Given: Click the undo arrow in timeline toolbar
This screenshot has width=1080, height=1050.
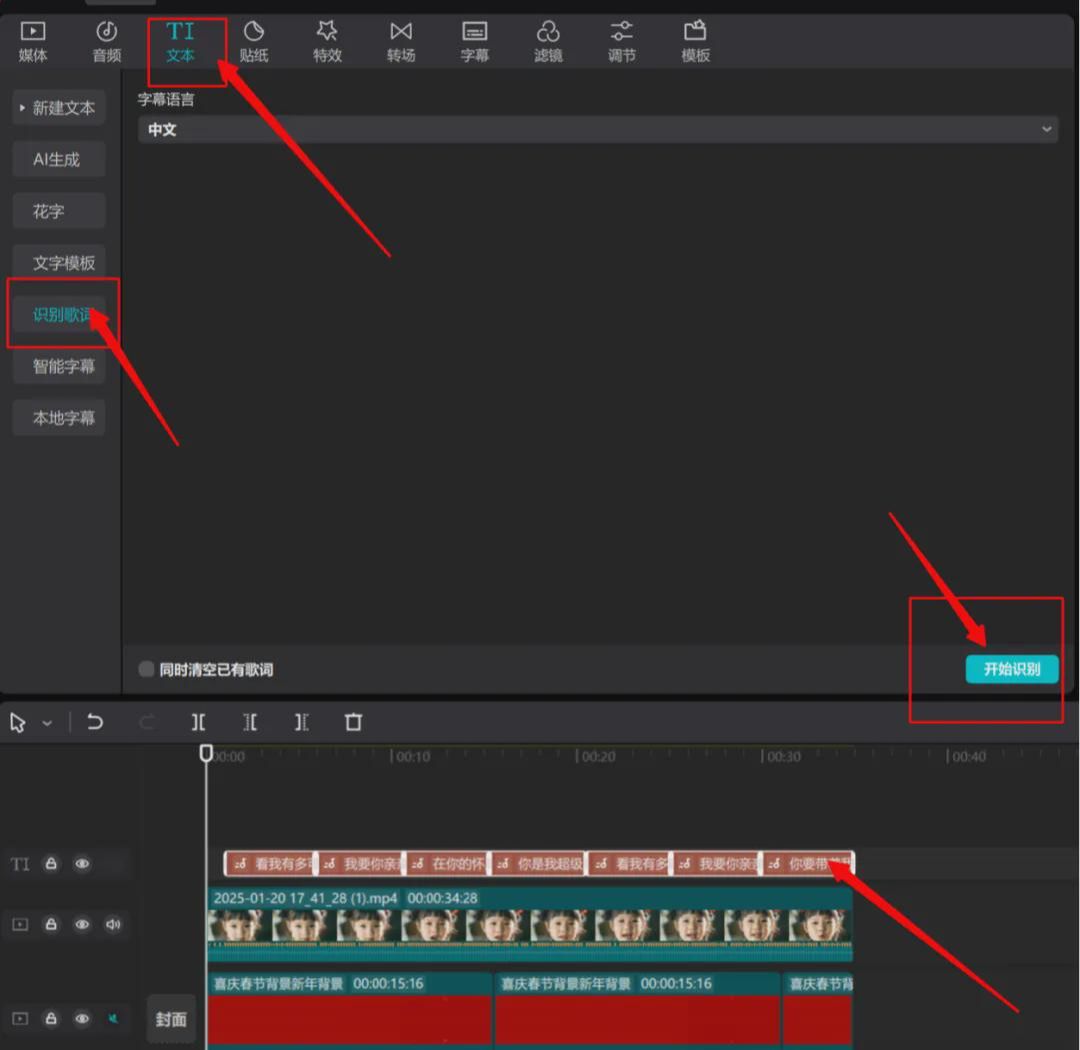Looking at the screenshot, I should tap(95, 722).
